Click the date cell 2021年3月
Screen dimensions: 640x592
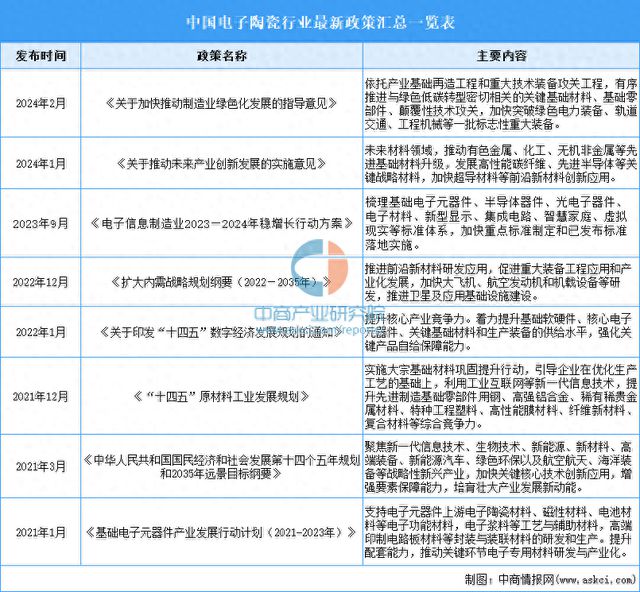click(x=41, y=466)
